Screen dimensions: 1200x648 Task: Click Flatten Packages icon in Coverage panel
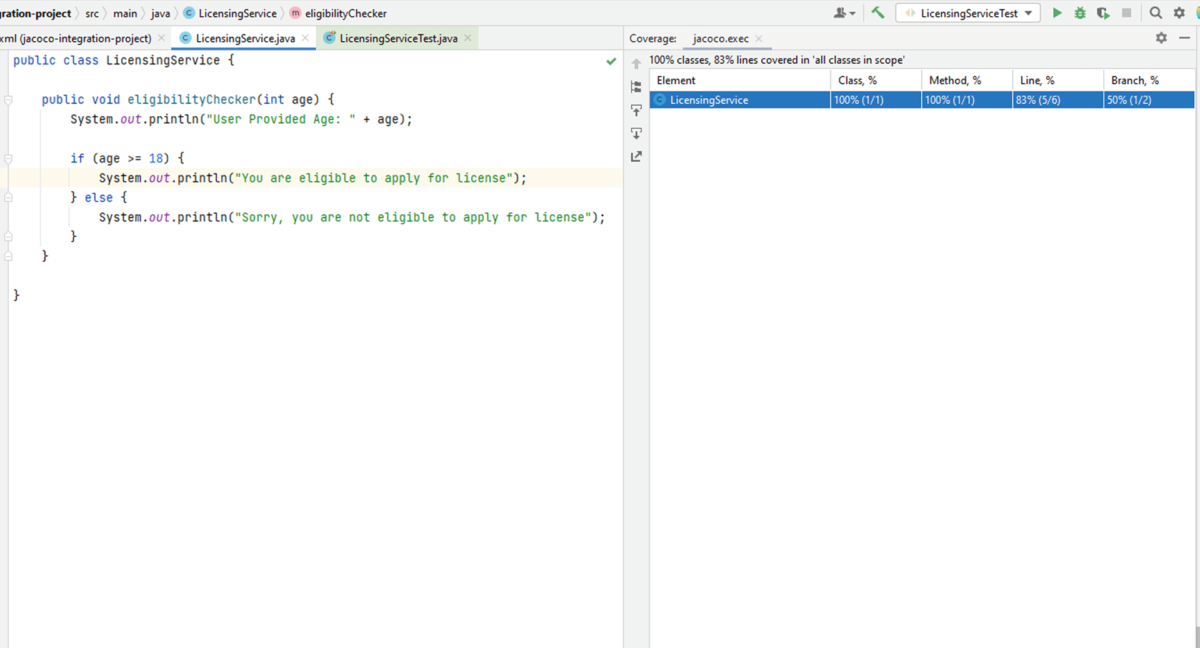click(636, 87)
